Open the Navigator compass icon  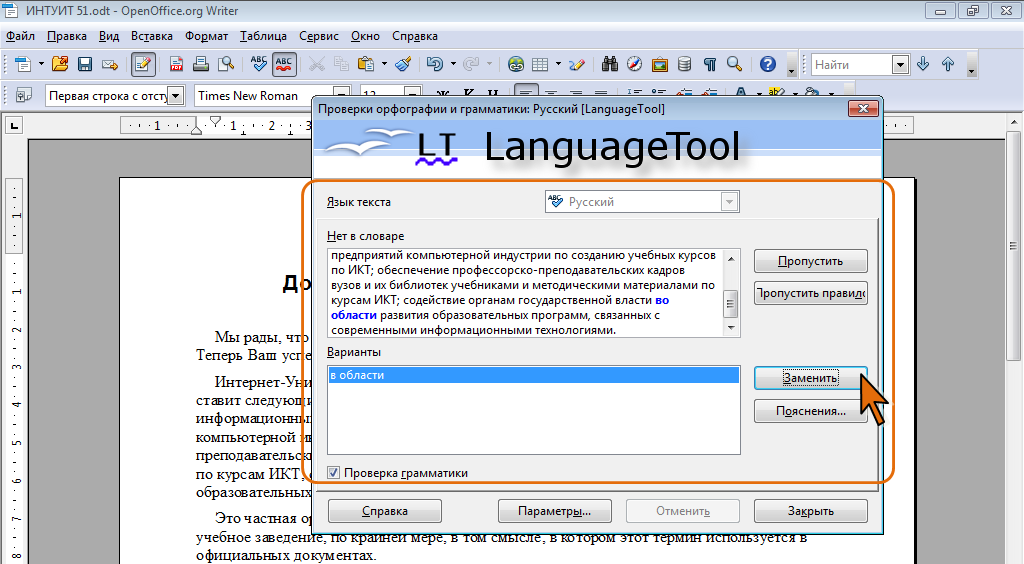[x=635, y=64]
